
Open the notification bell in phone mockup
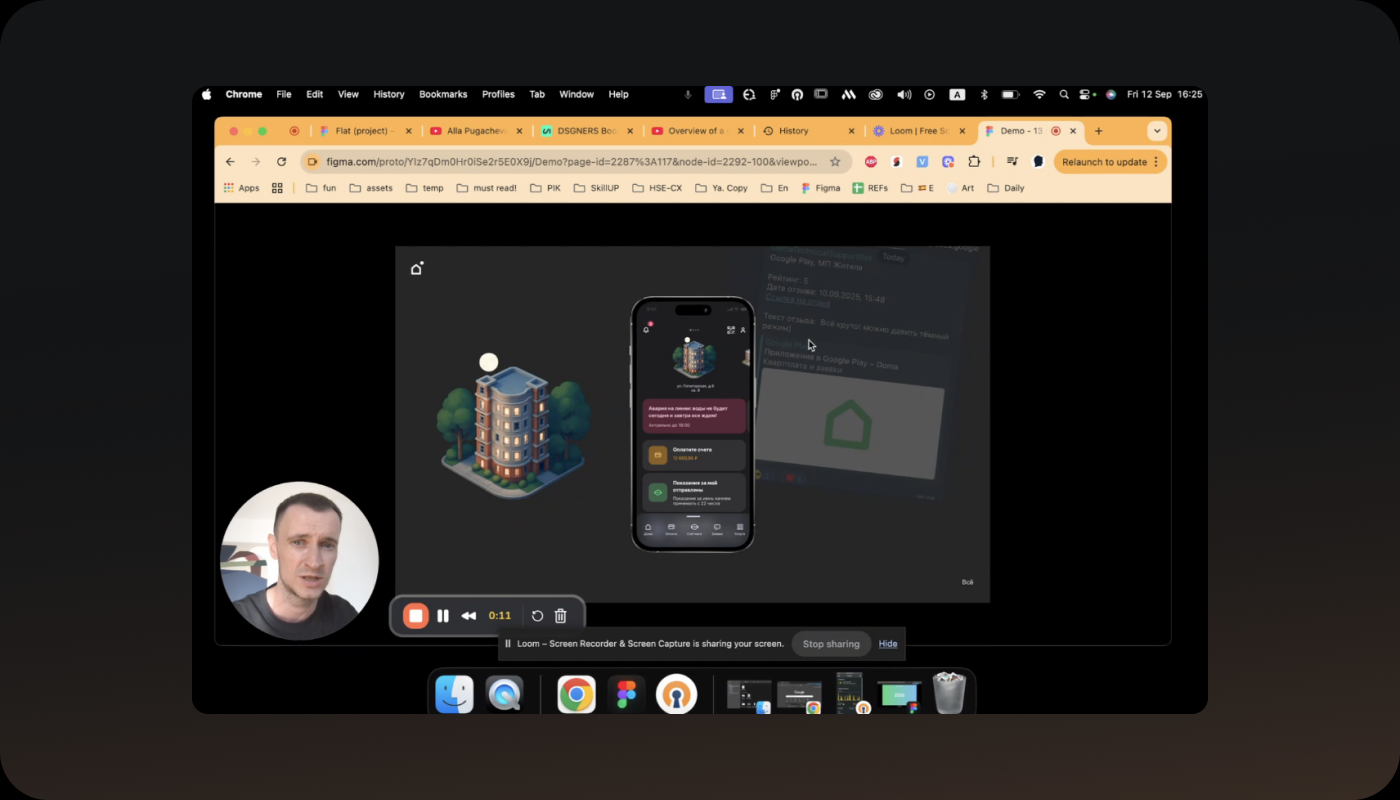click(x=647, y=329)
